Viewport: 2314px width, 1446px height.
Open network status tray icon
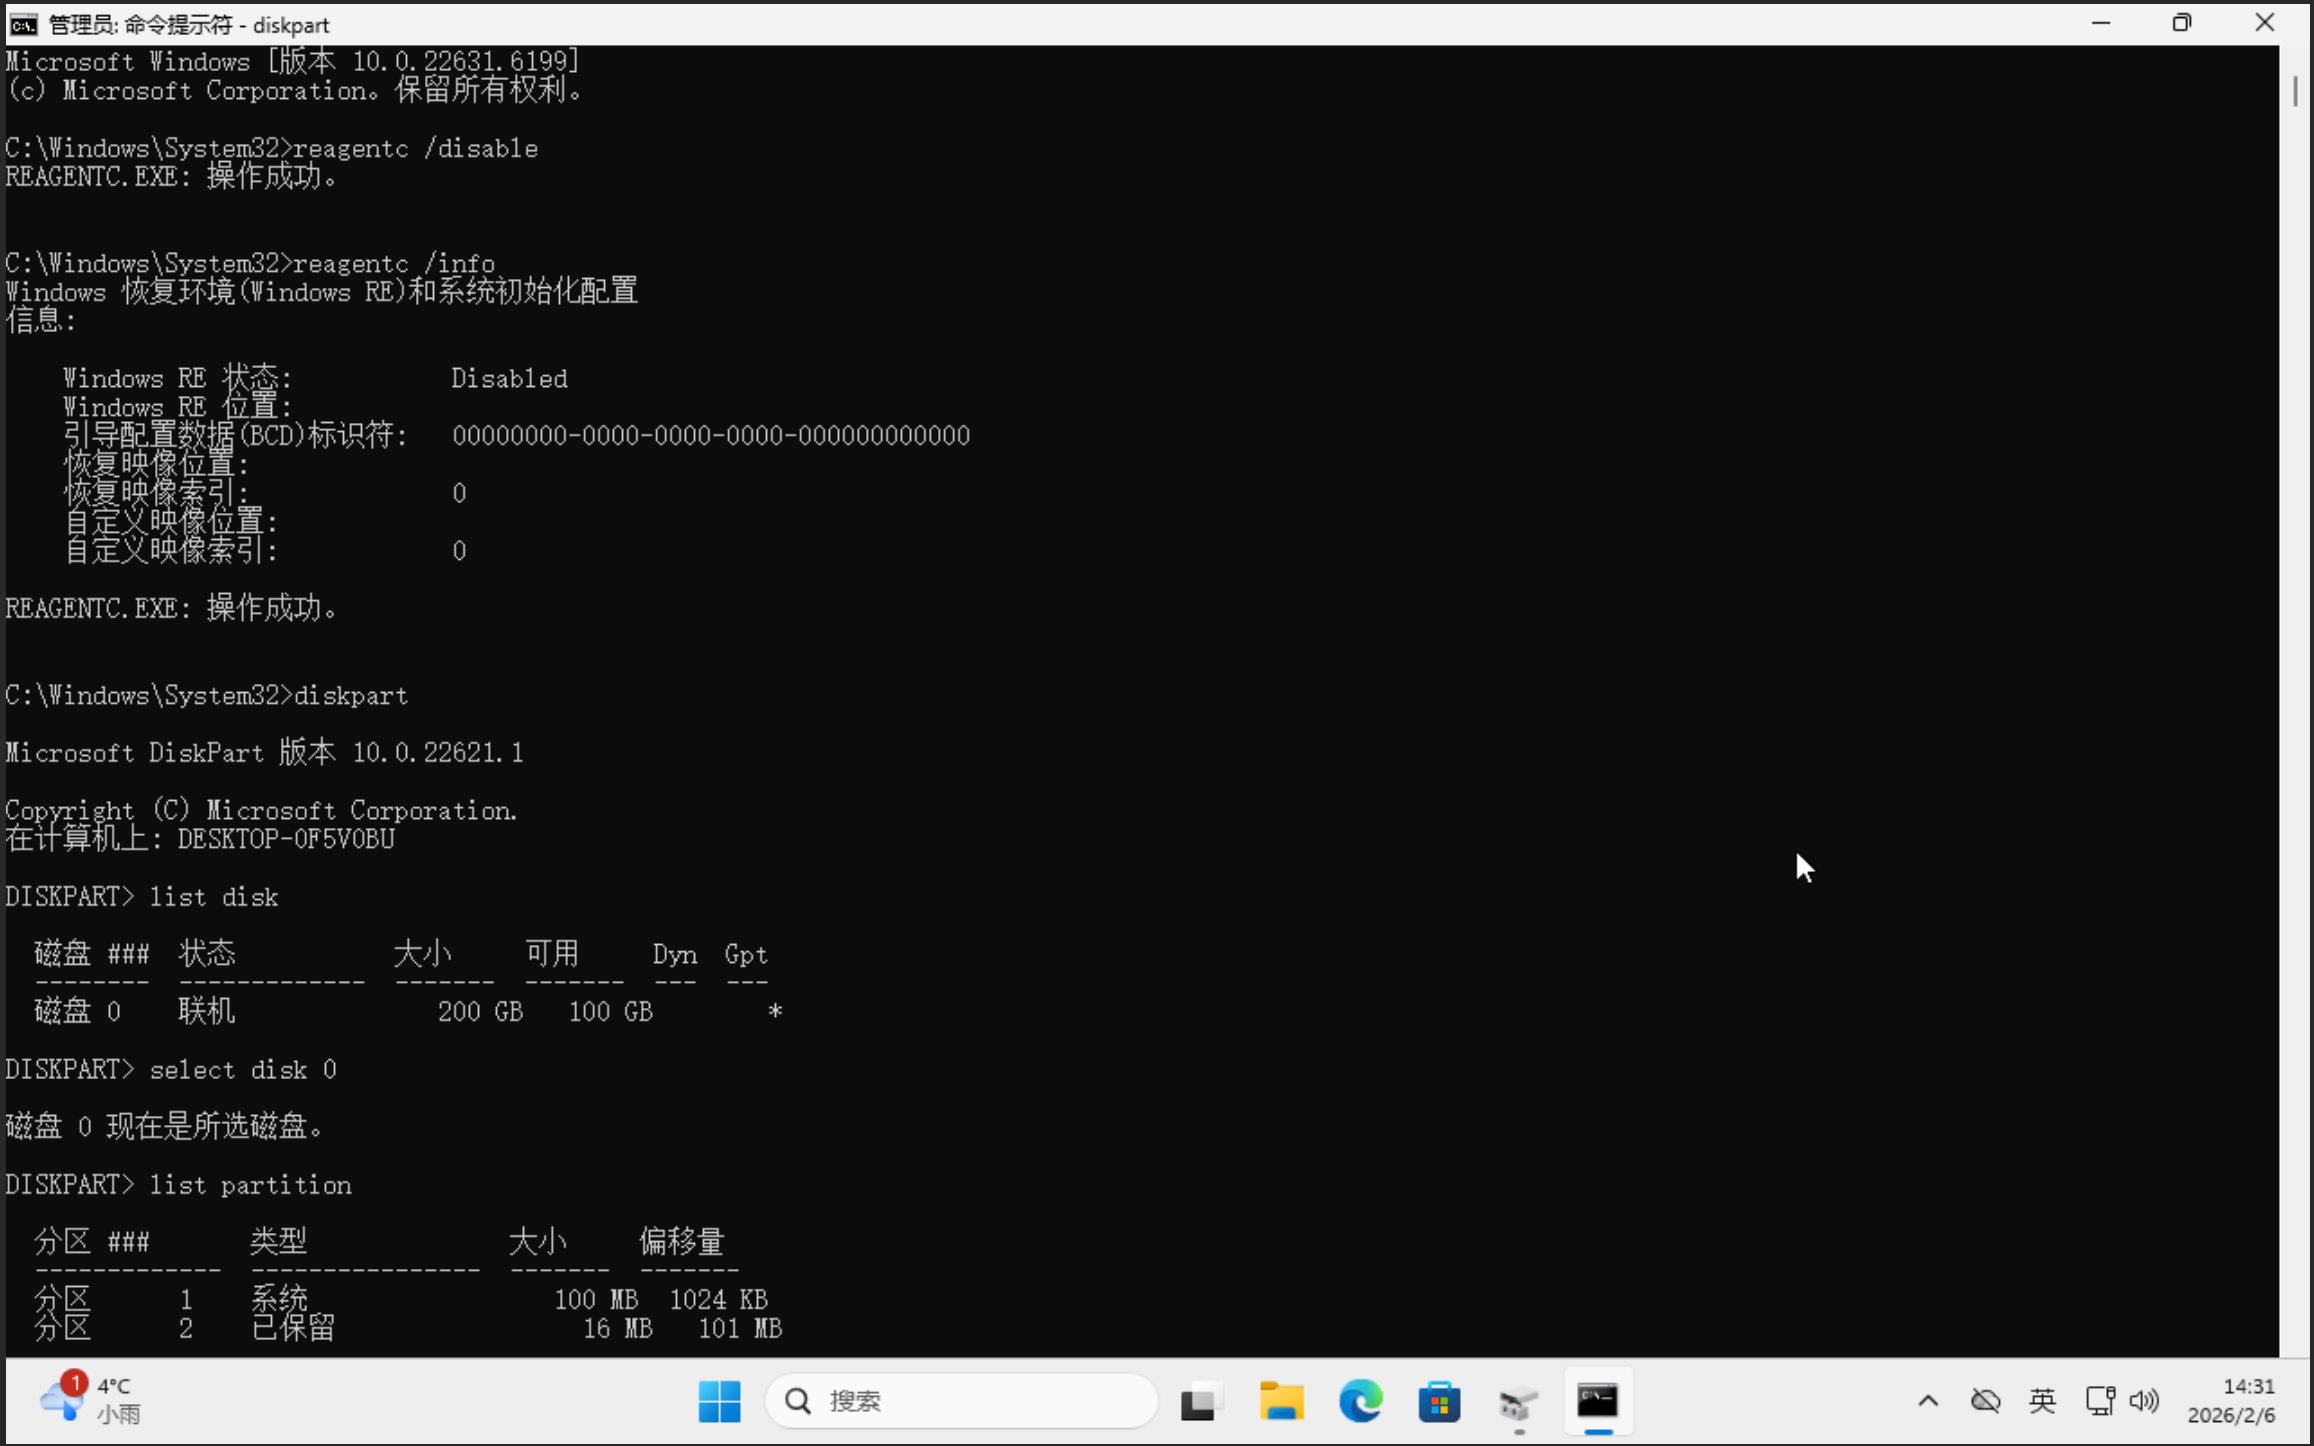click(2099, 1401)
